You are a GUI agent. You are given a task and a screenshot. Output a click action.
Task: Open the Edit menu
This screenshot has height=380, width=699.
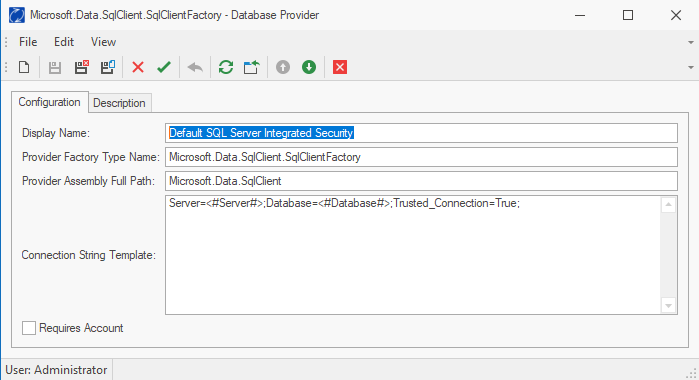coord(64,42)
